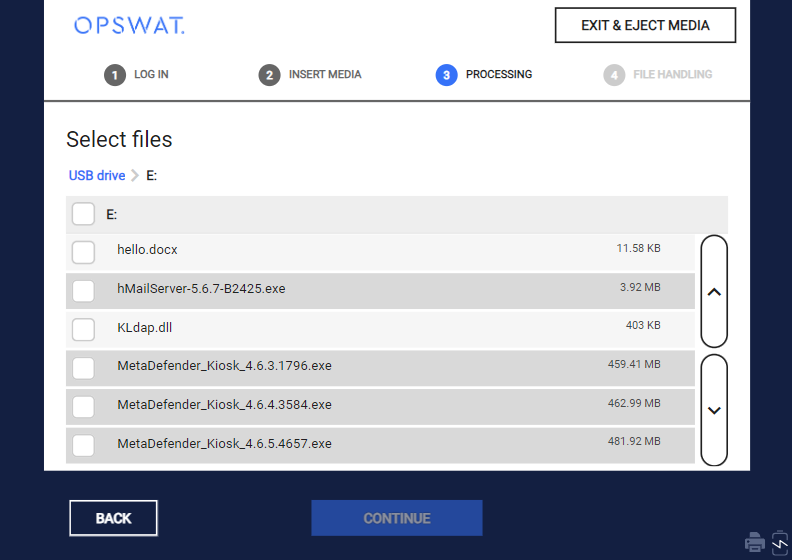Click the MetaDefender_Kiosk_4.6.3.1796.exe file name
792x560 pixels.
point(224,366)
